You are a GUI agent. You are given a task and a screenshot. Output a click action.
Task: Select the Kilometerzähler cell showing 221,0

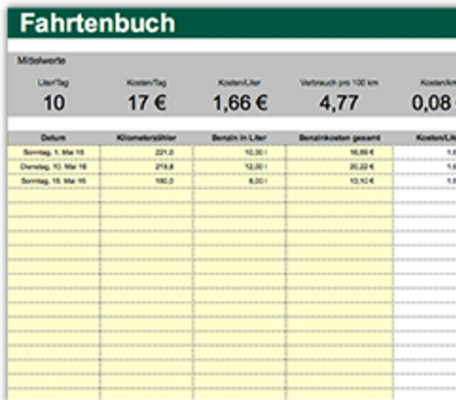(x=146, y=152)
